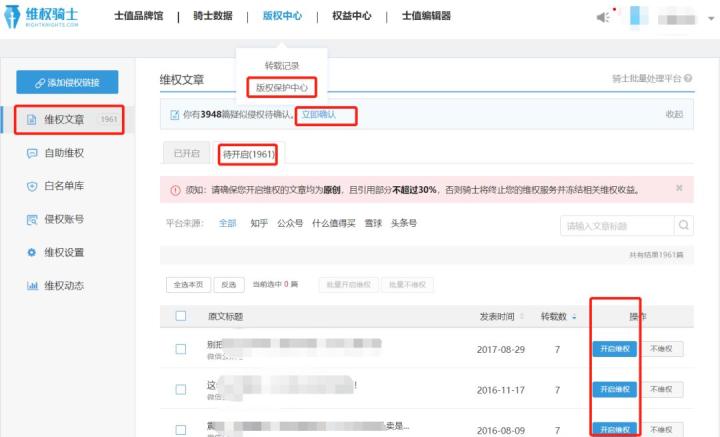Click 开启维权 for the 2017-08-29 article
This screenshot has height=437, width=720.
coord(615,349)
